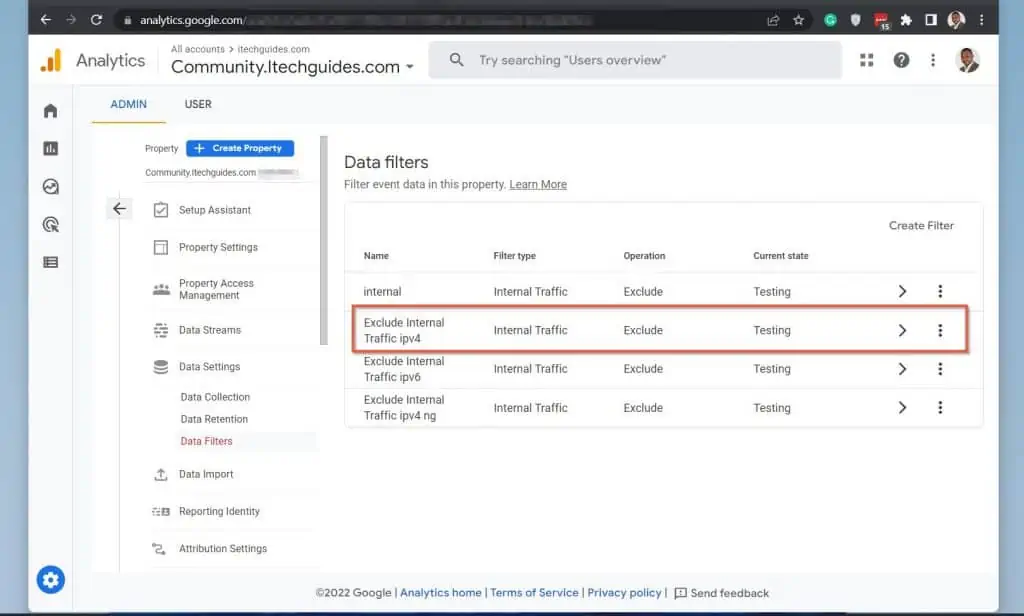Open the Help question mark icon
This screenshot has height=616, width=1024.
[x=901, y=60]
